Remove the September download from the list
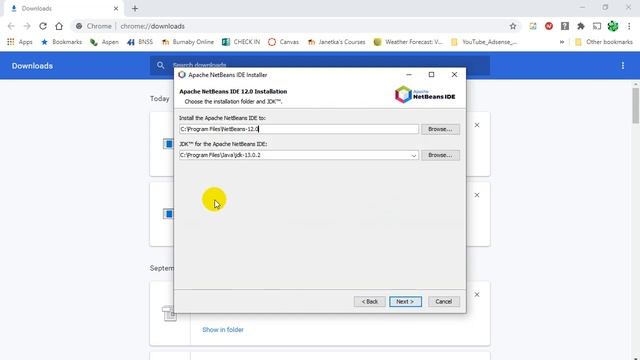 coord(477,295)
